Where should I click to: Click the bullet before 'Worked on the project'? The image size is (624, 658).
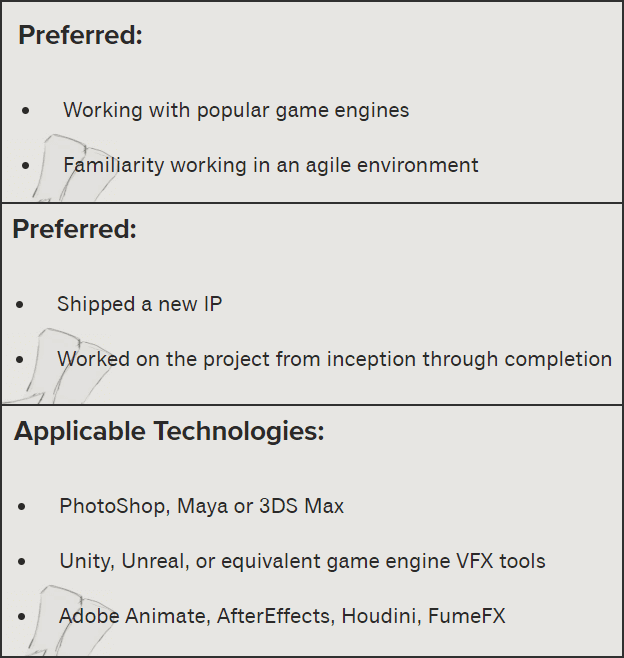(x=20, y=359)
